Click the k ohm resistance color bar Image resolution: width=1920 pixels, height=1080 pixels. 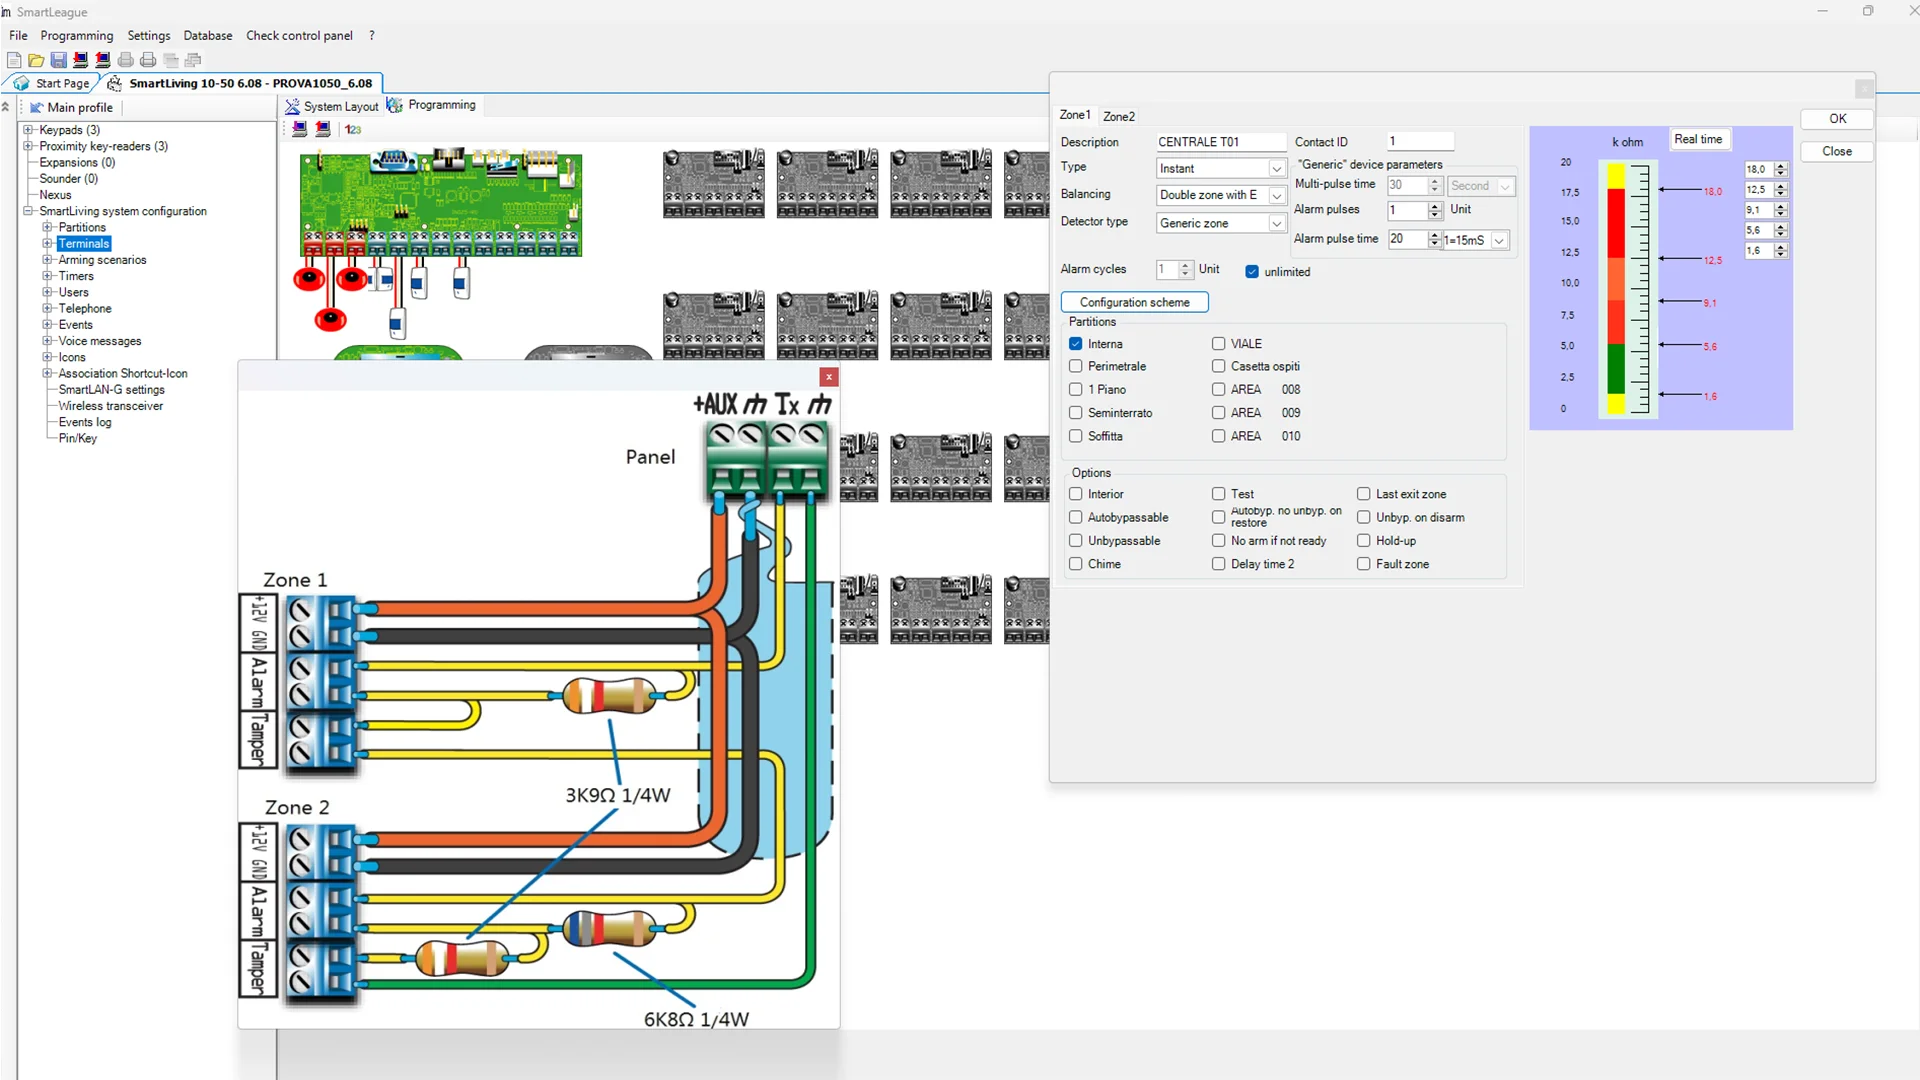pyautogui.click(x=1616, y=290)
